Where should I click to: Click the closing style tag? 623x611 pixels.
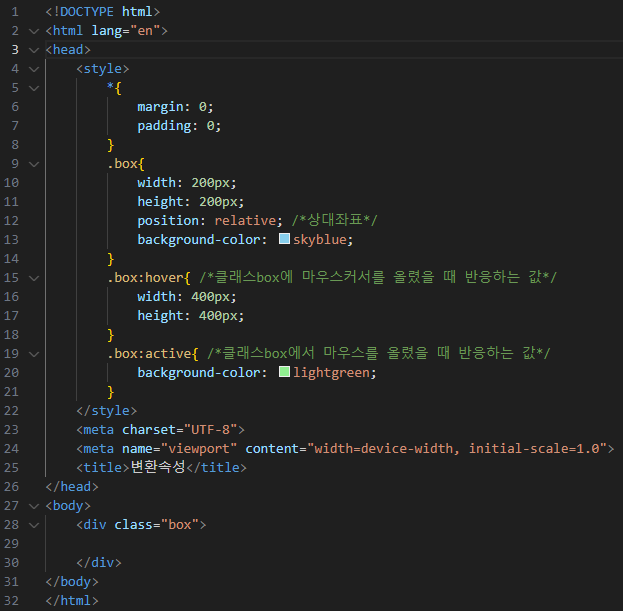coord(106,411)
